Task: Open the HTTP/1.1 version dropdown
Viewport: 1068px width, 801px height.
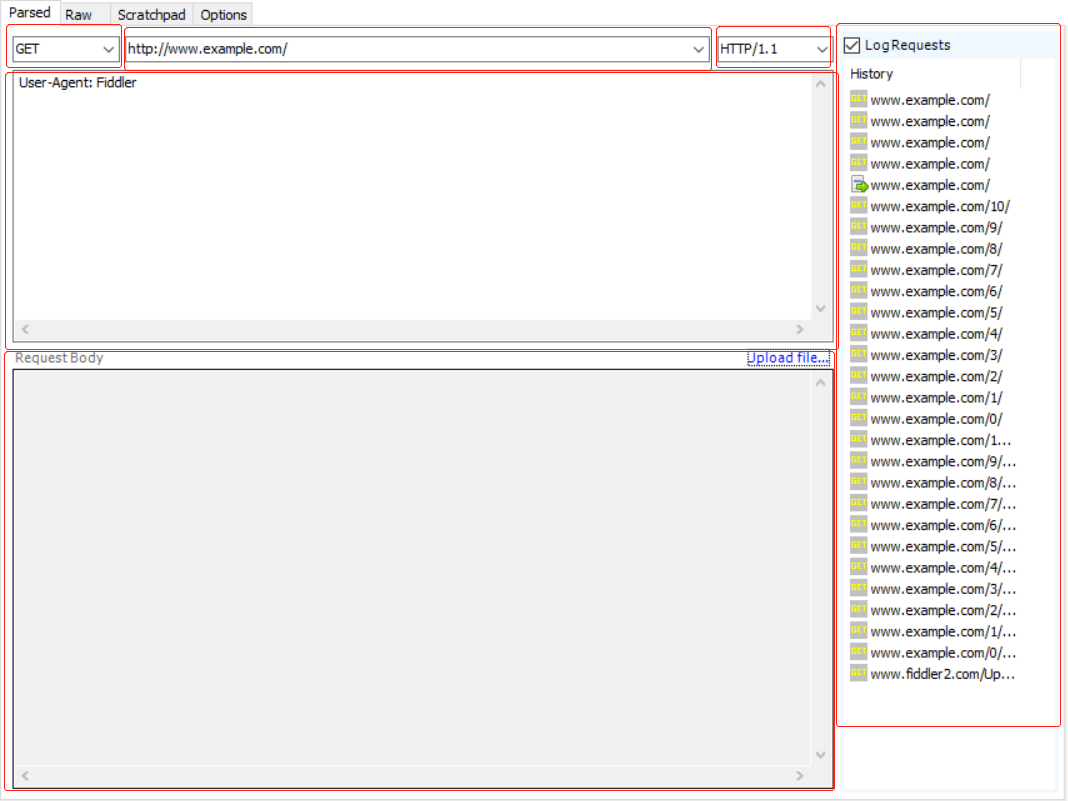Action: click(822, 49)
